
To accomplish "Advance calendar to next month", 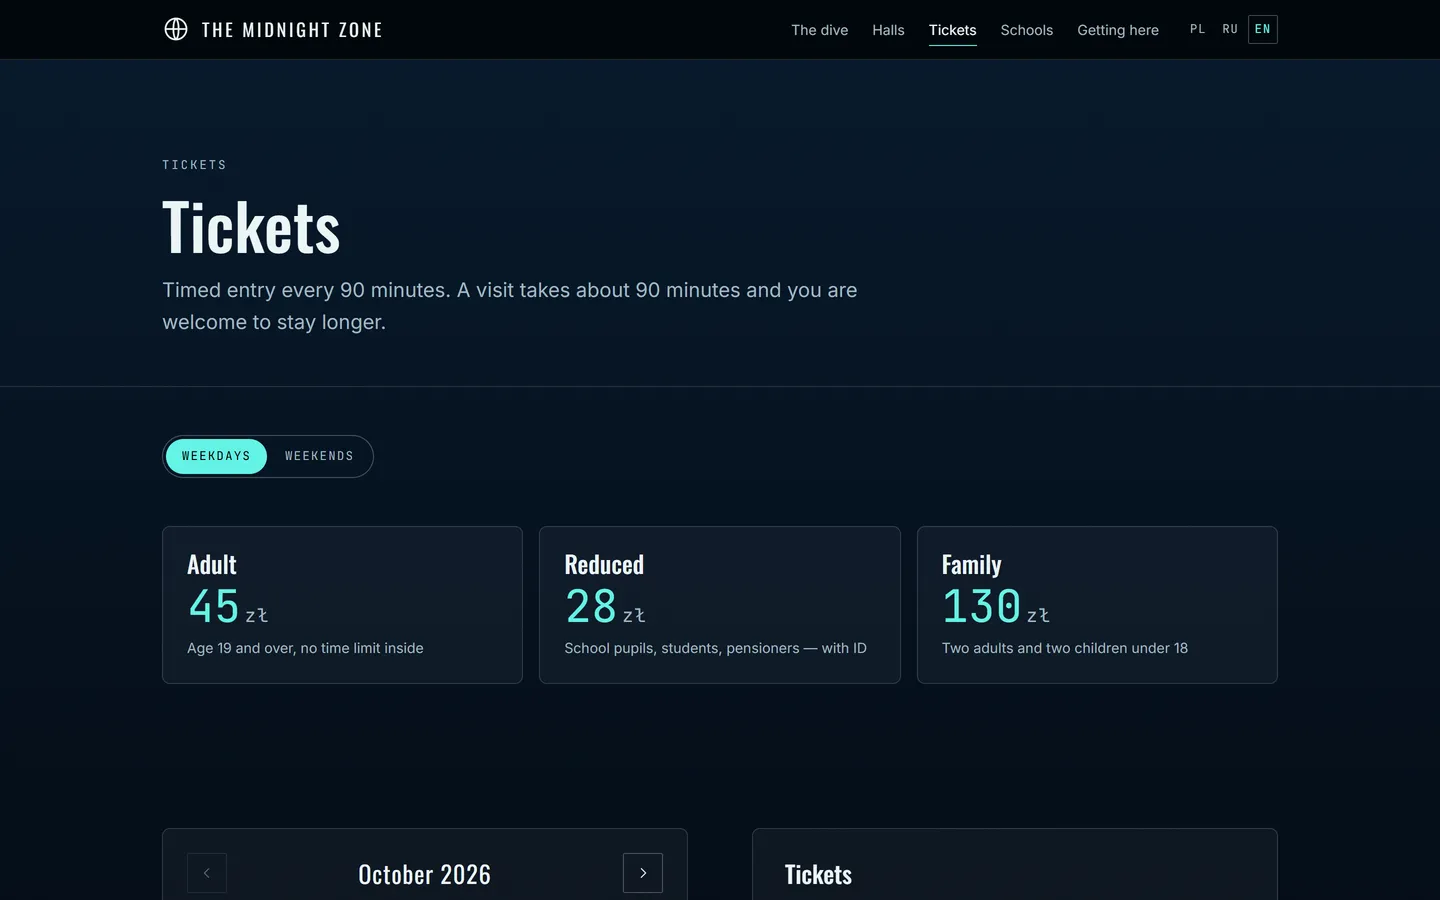I will (643, 873).
